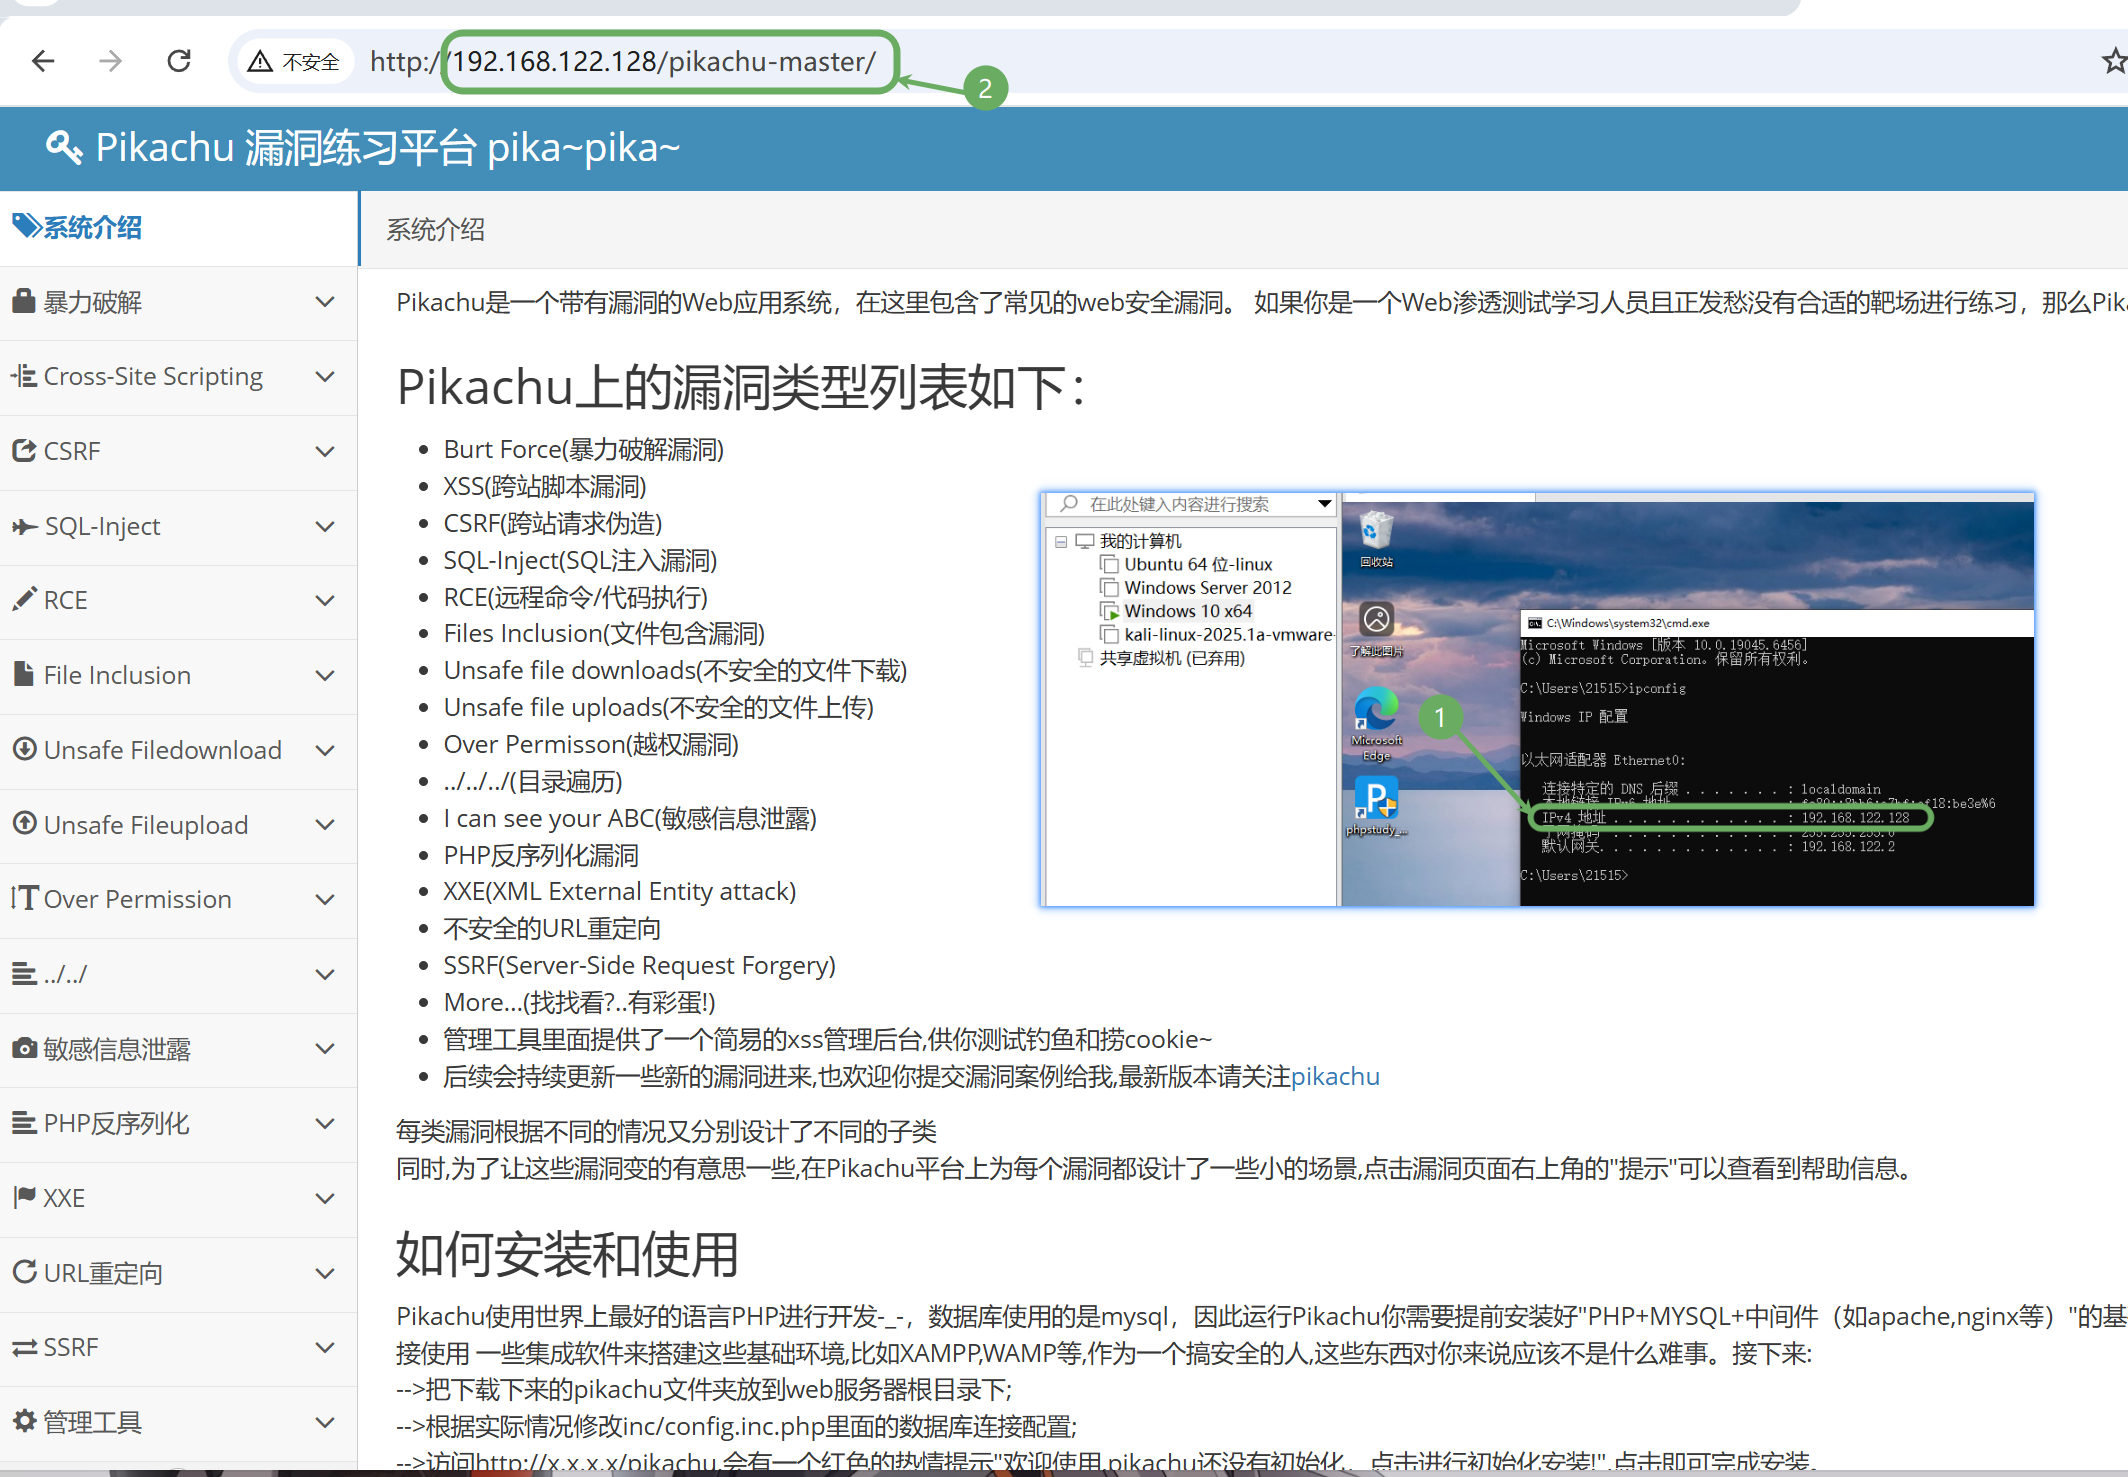2128x1477 pixels.
Task: Click the list icon beside ../../
Action: coord(24,972)
